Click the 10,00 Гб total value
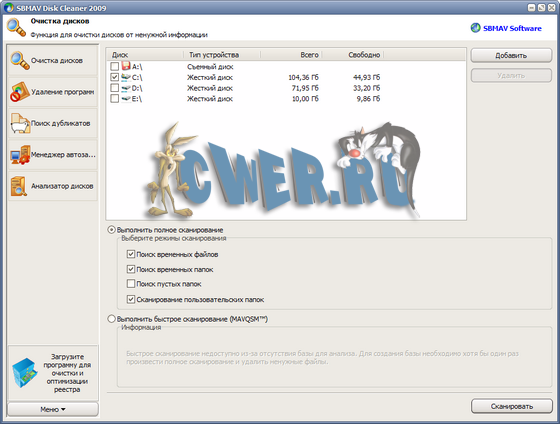Viewport: 560px width, 424px height. [x=305, y=99]
